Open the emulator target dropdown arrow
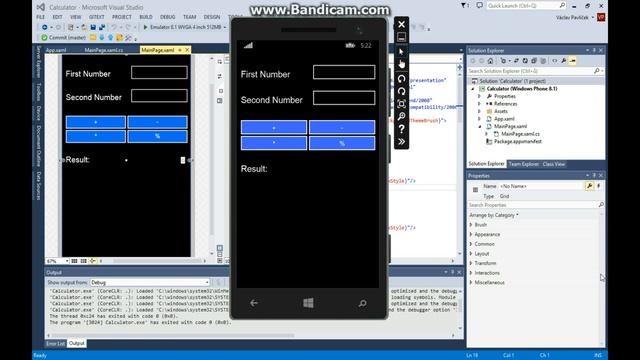 pyautogui.click(x=224, y=27)
